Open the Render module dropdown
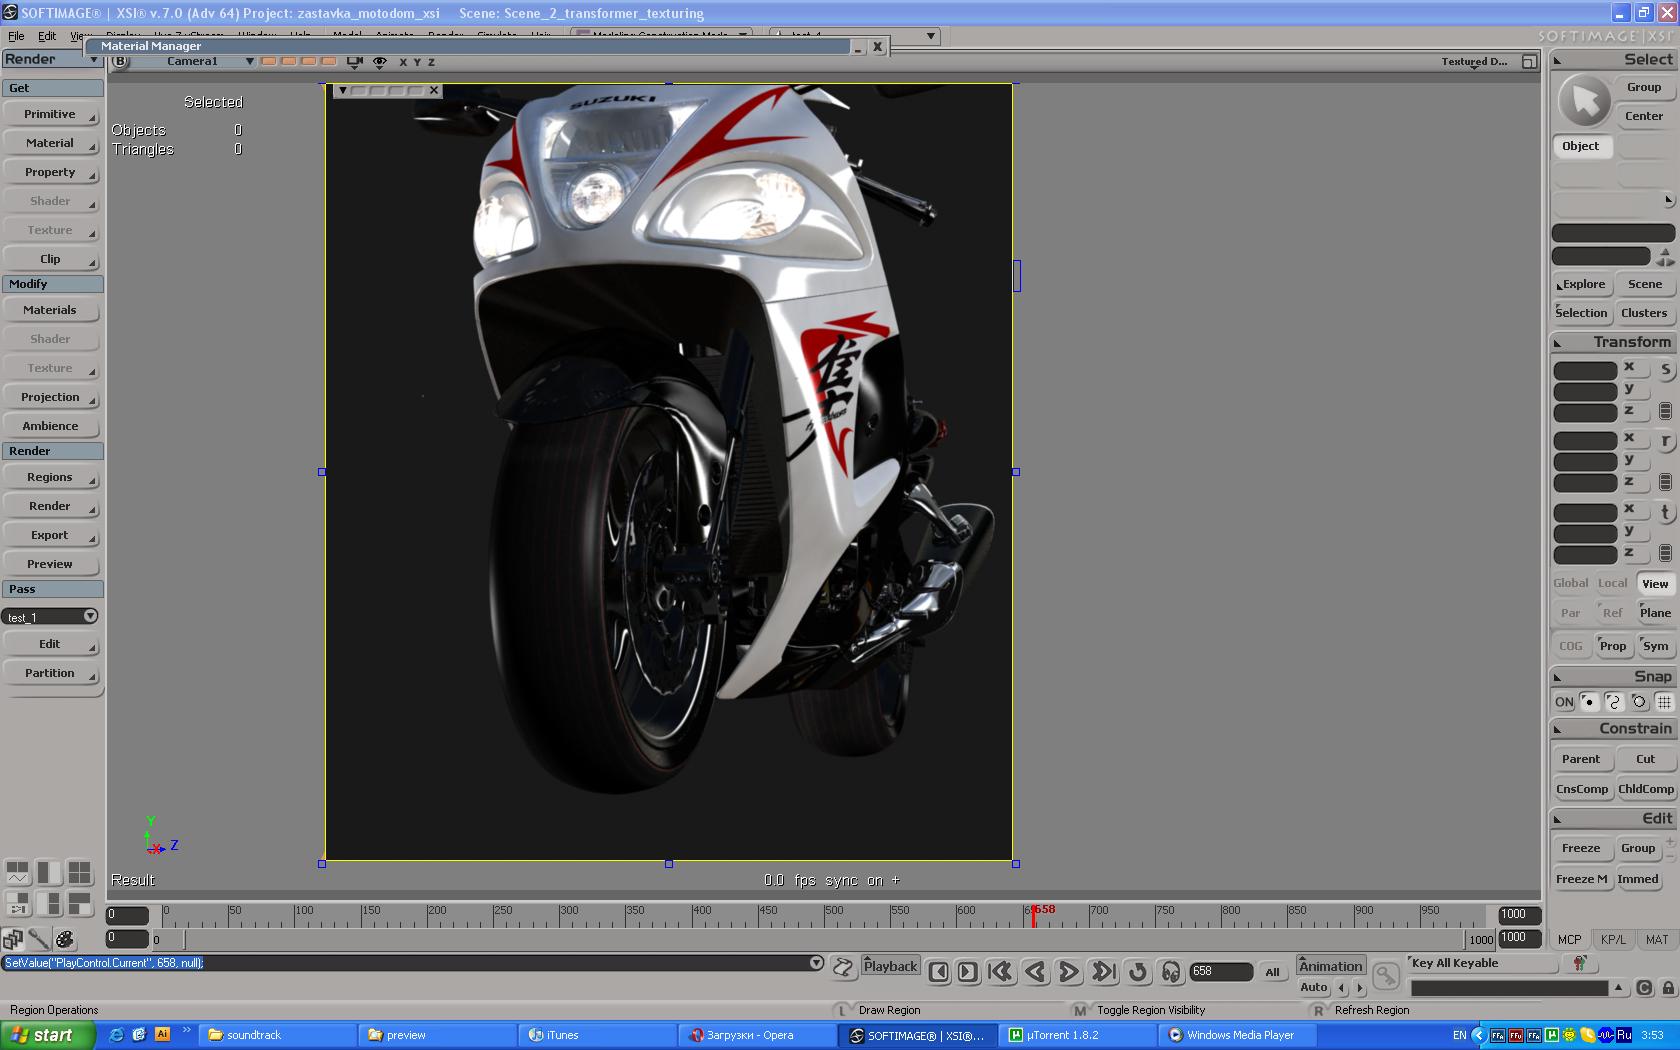Screen dimensions: 1680x1050 click(x=52, y=59)
